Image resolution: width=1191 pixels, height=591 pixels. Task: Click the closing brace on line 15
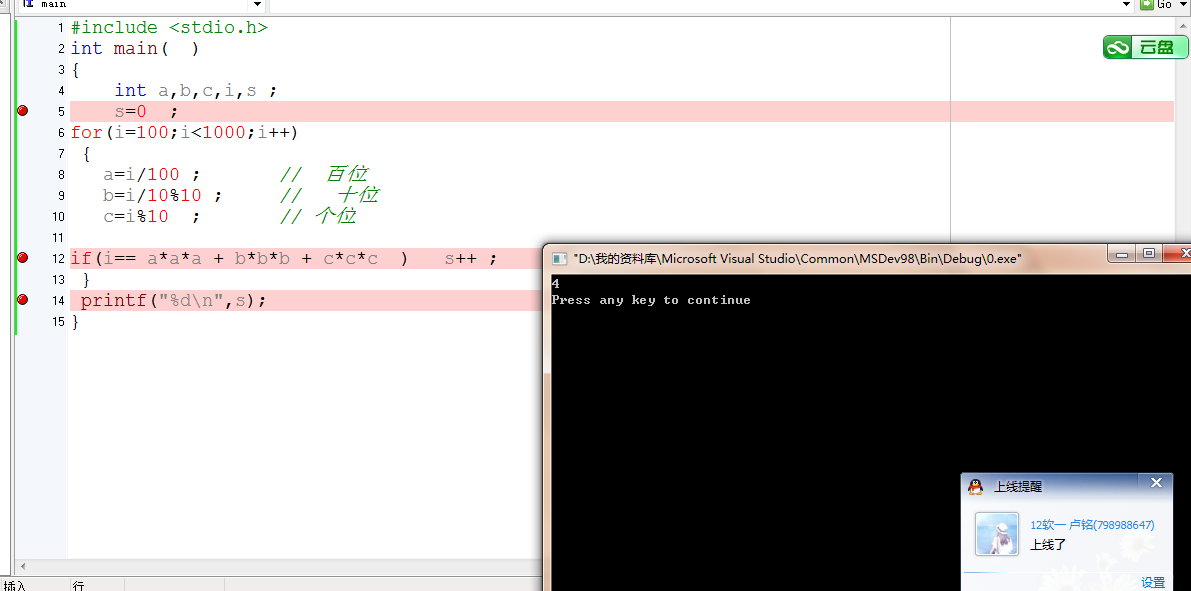click(74, 321)
